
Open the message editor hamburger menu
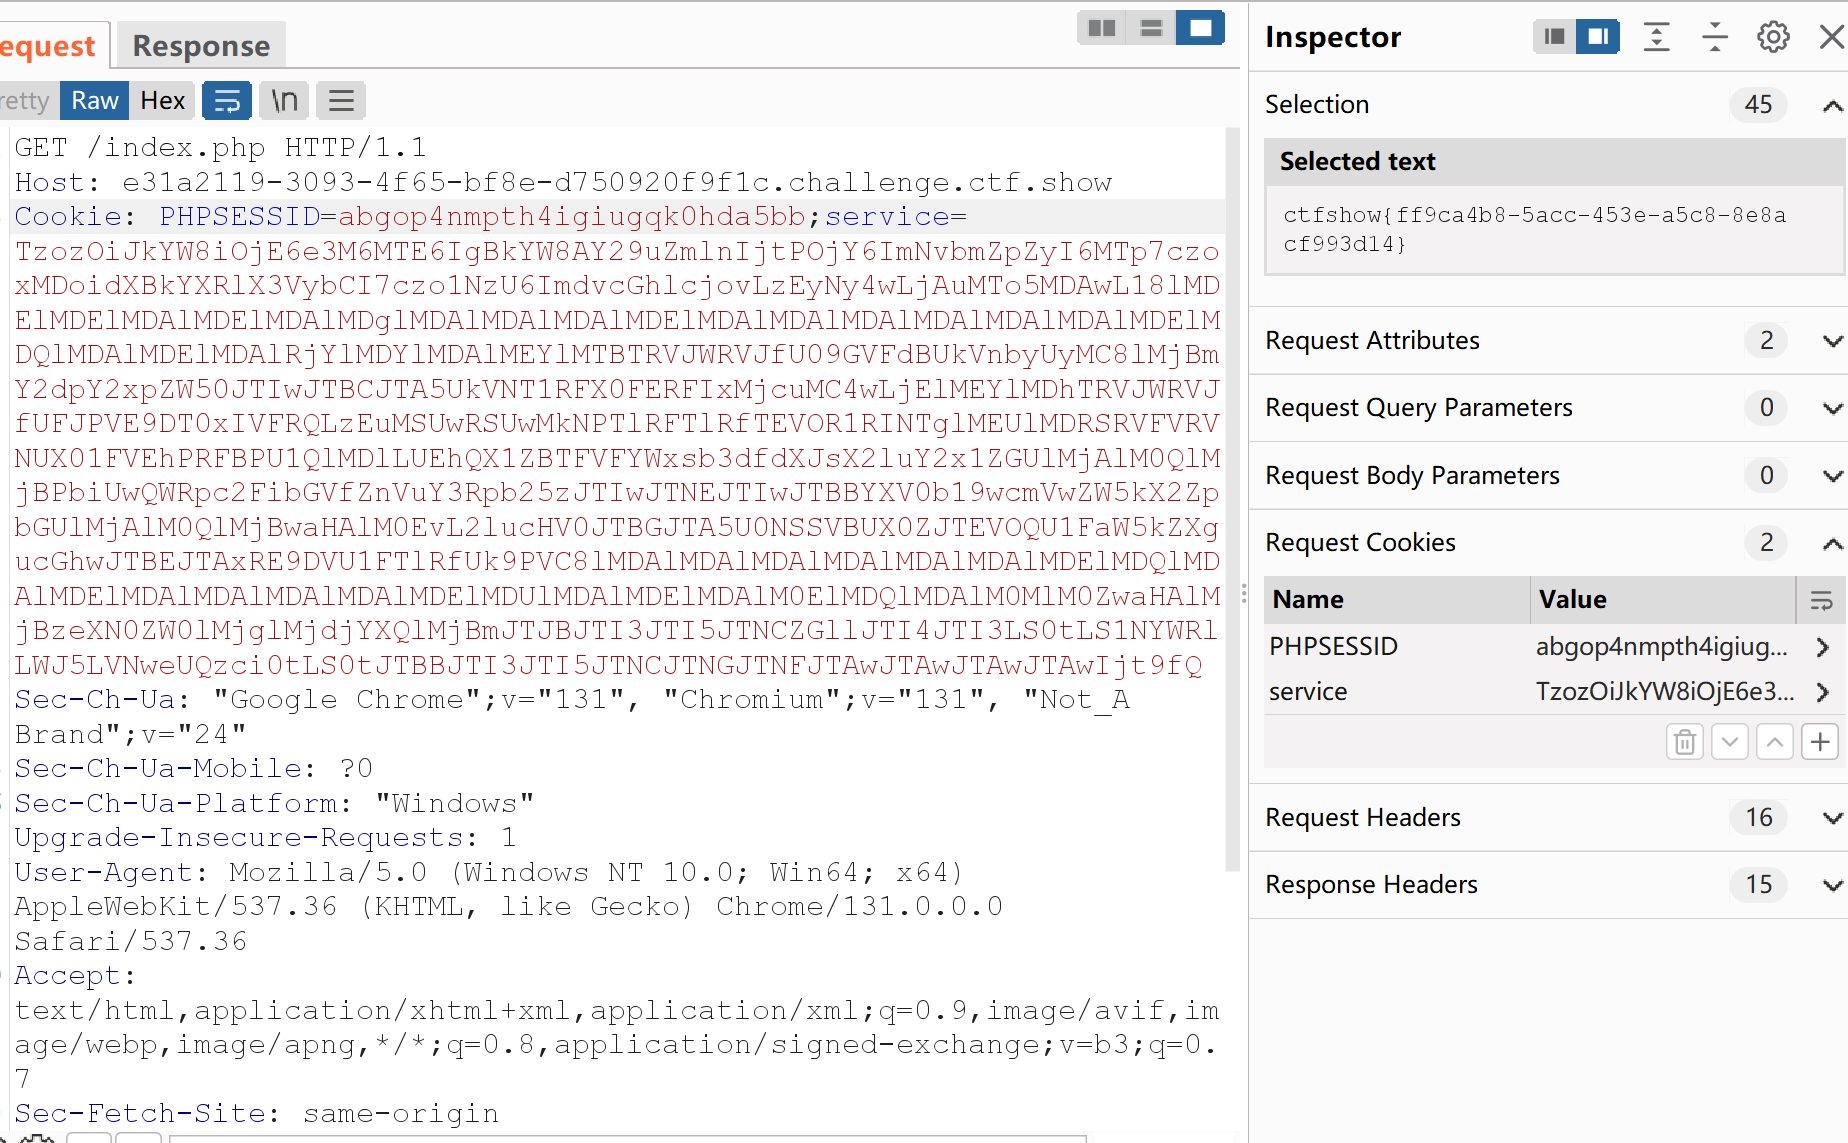coord(341,101)
